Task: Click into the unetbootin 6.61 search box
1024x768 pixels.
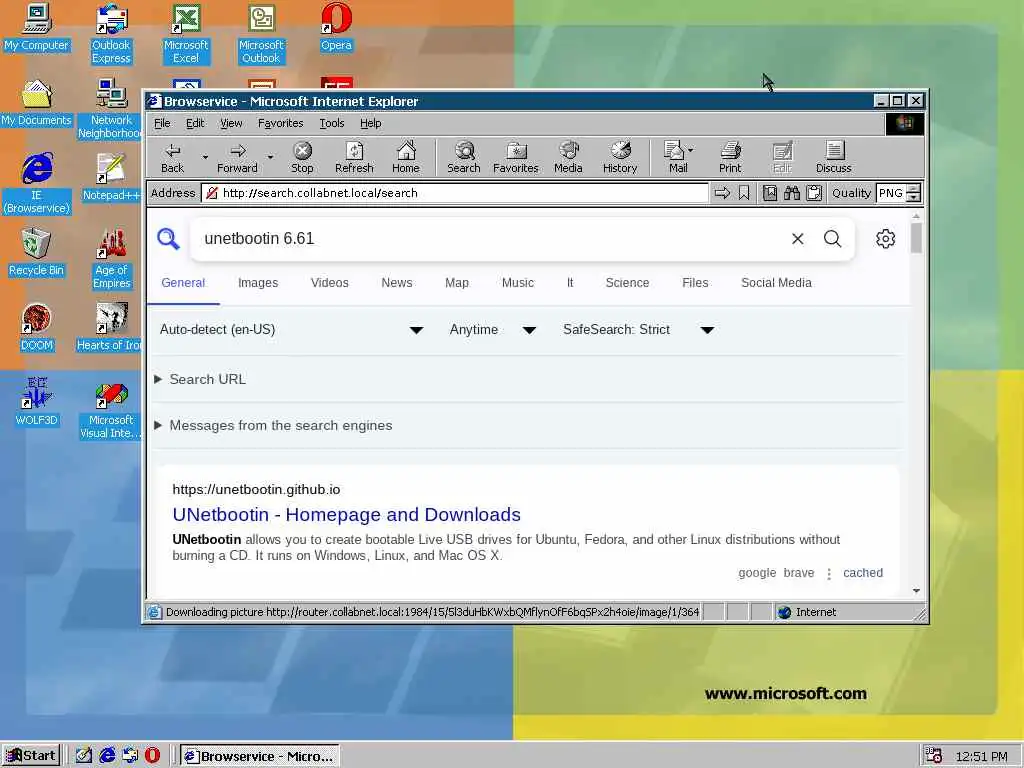Action: point(490,238)
